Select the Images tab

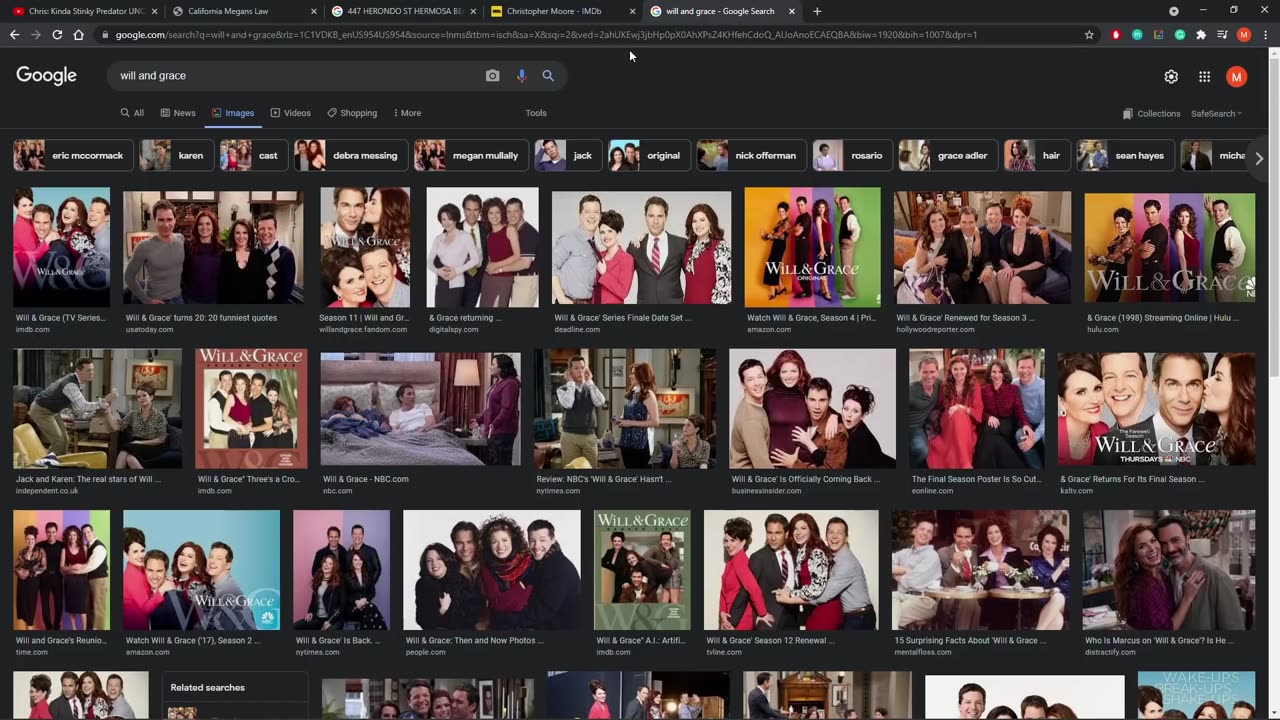232,113
